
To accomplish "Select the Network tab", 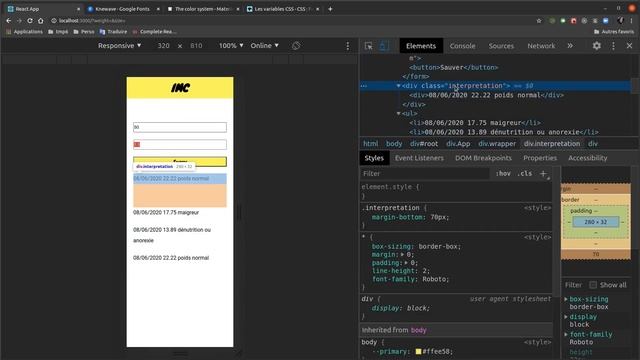I will (x=541, y=46).
